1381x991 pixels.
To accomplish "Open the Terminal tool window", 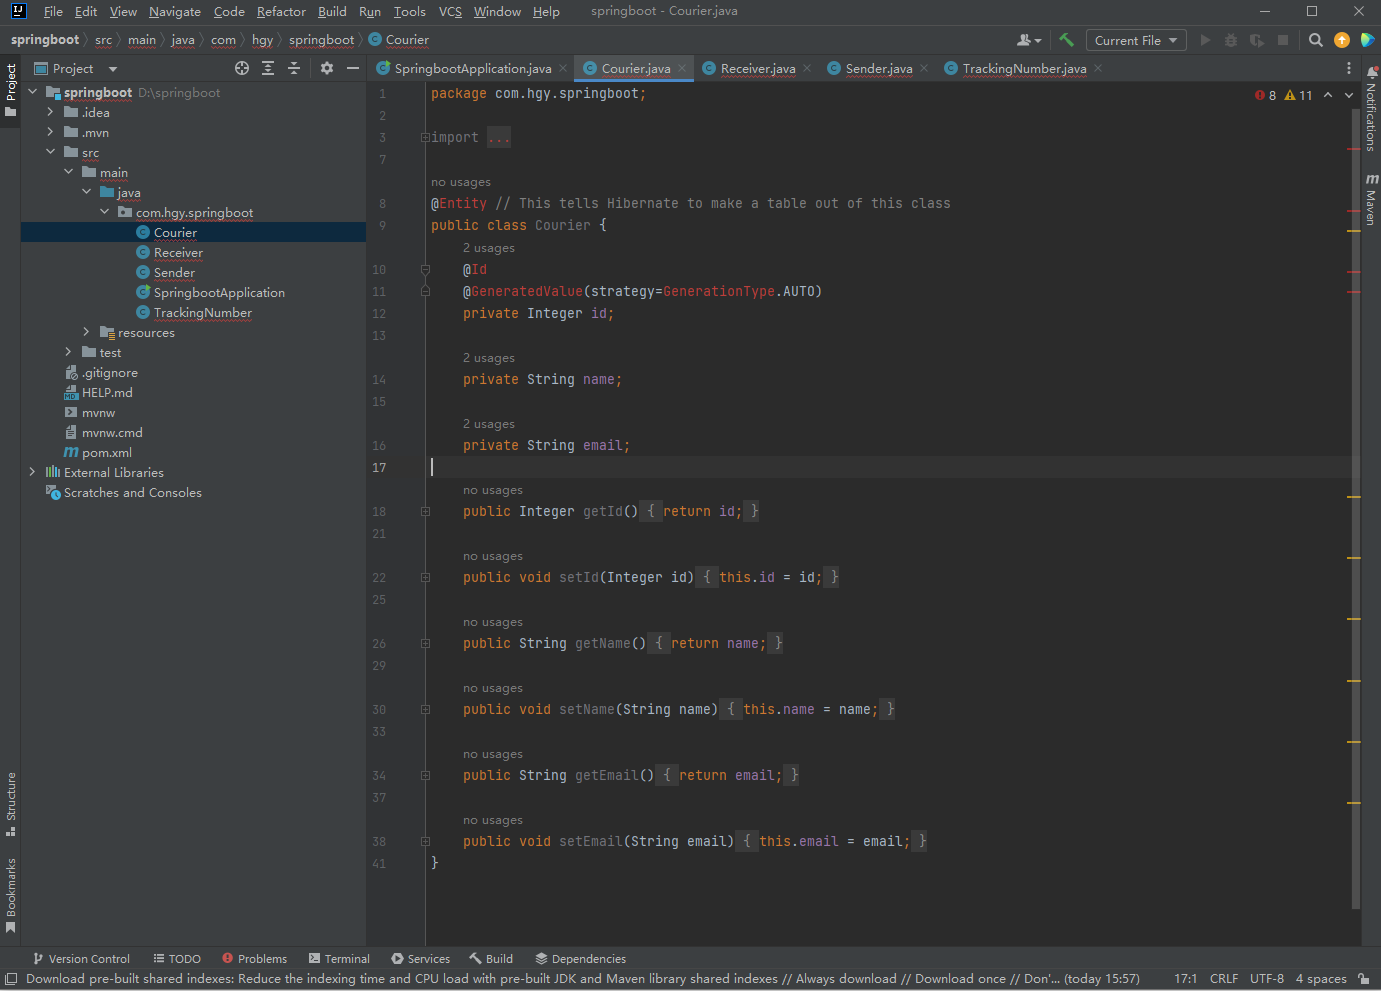I will coord(339,958).
